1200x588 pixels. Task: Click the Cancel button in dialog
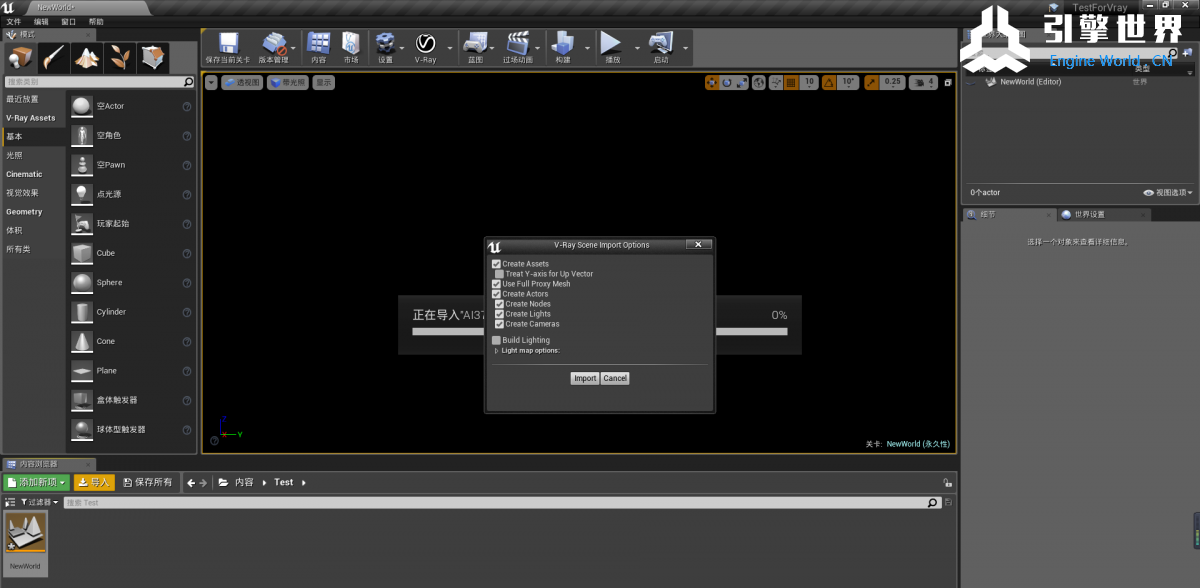(x=615, y=378)
